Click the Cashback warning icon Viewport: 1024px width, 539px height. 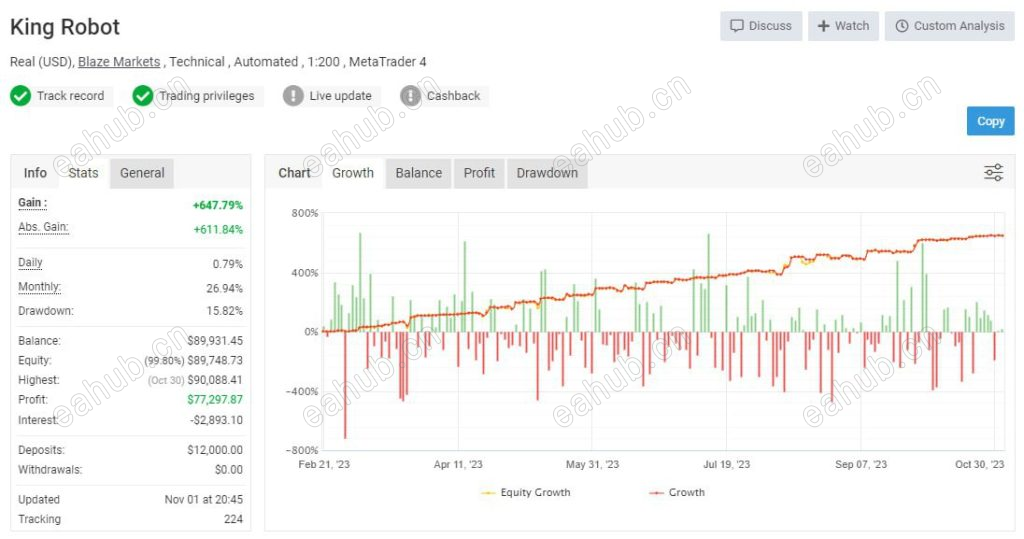pos(410,96)
